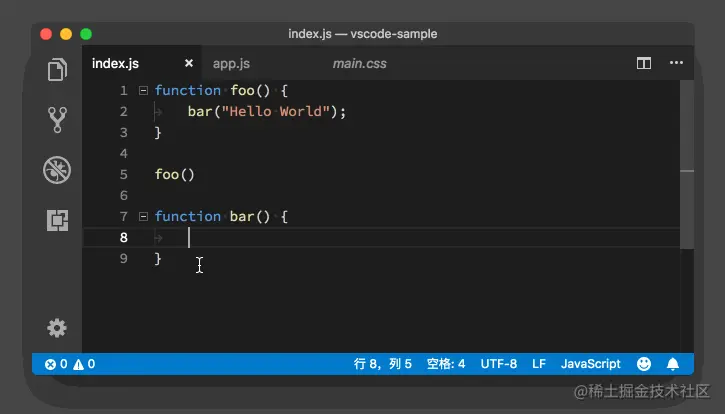
Task: Click line number 9 in gutter
Action: tap(123, 259)
